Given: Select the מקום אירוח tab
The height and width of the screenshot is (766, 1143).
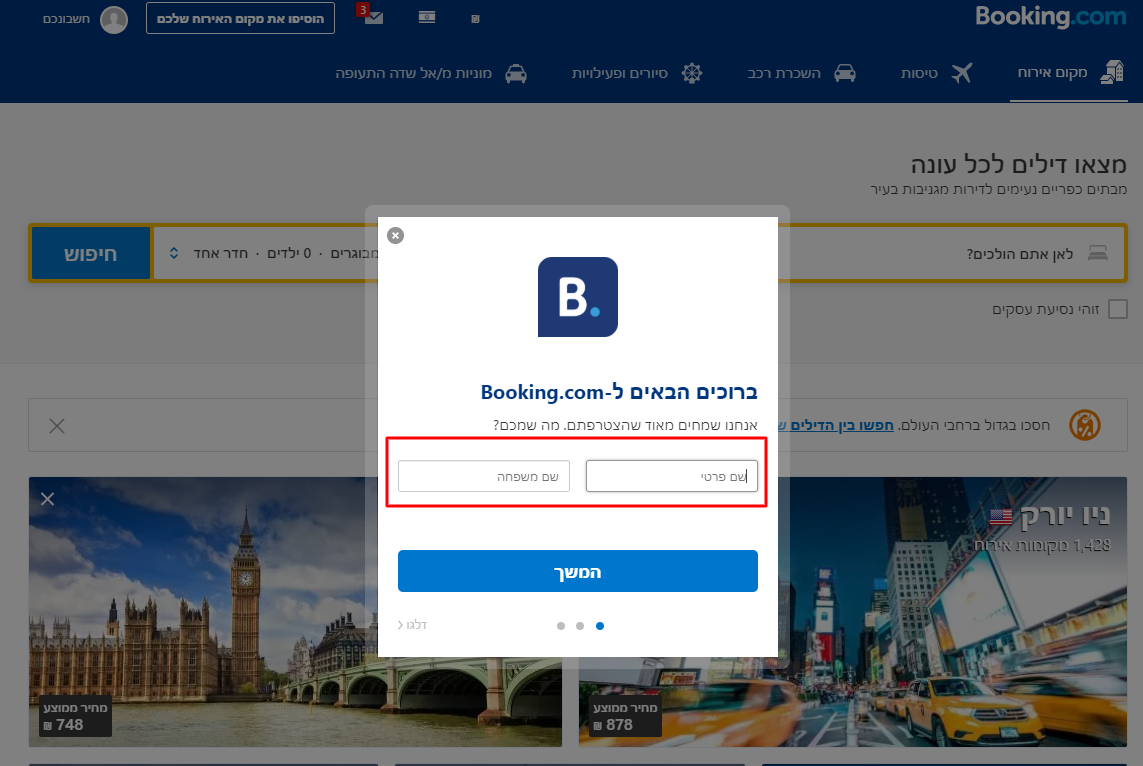Looking at the screenshot, I should 1069,72.
